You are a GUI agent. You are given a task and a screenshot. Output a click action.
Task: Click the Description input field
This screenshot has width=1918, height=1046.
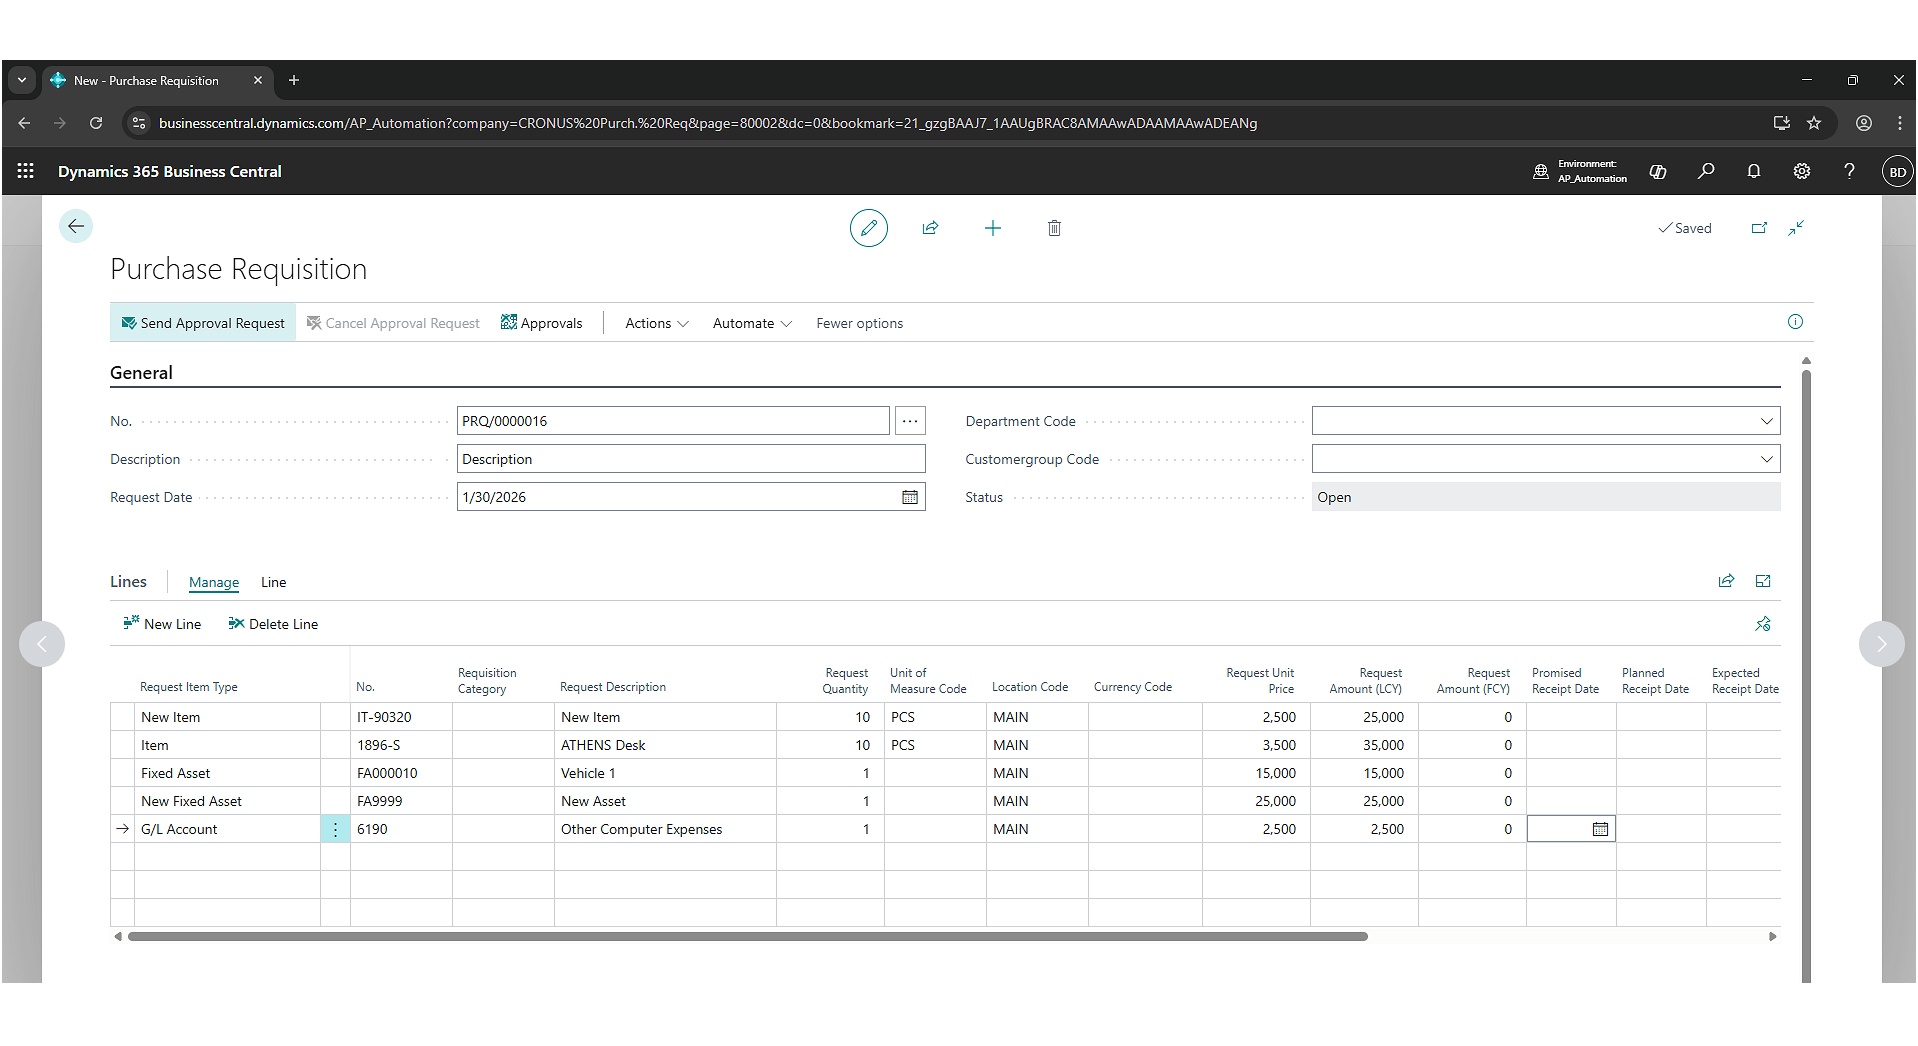[x=690, y=459]
